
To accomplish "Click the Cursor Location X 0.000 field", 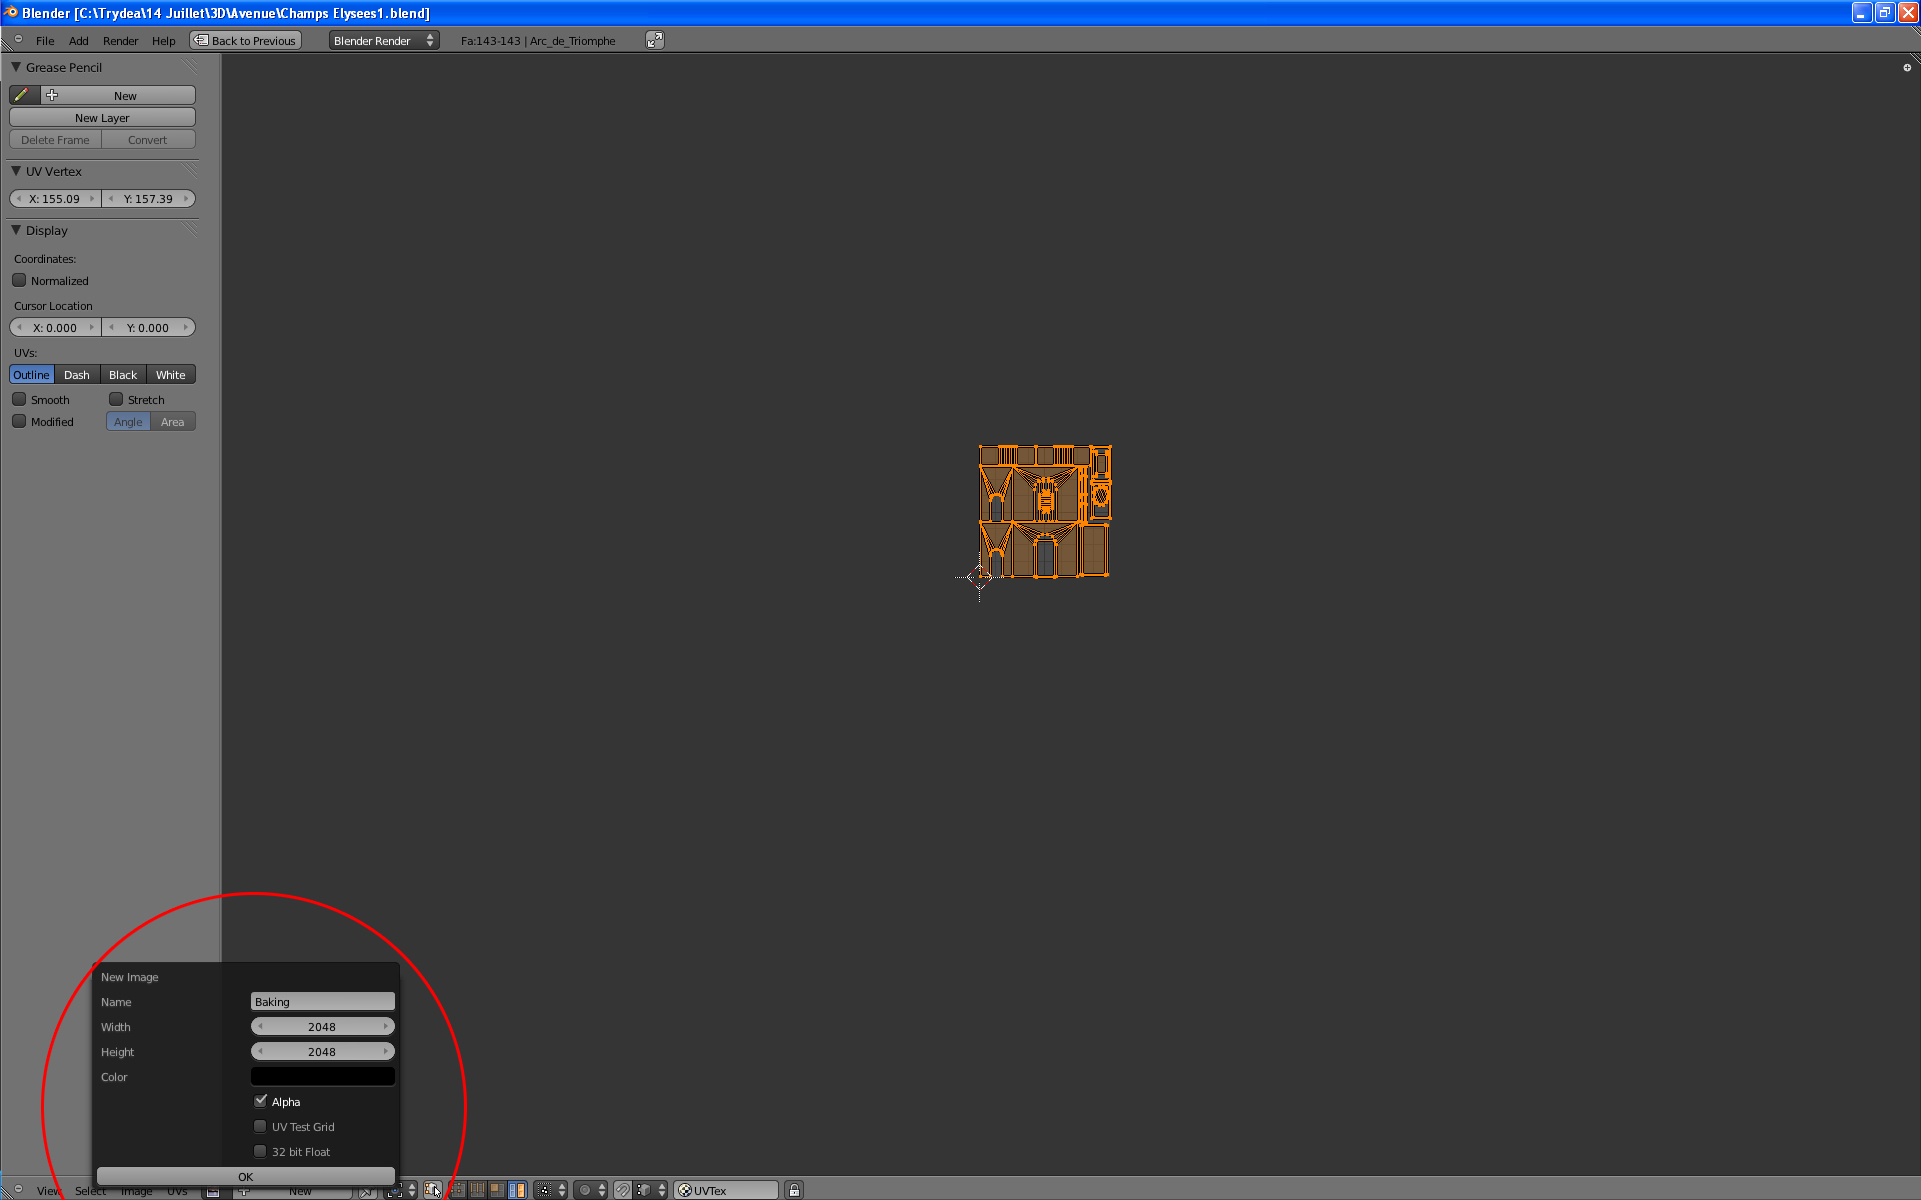I will 55,327.
